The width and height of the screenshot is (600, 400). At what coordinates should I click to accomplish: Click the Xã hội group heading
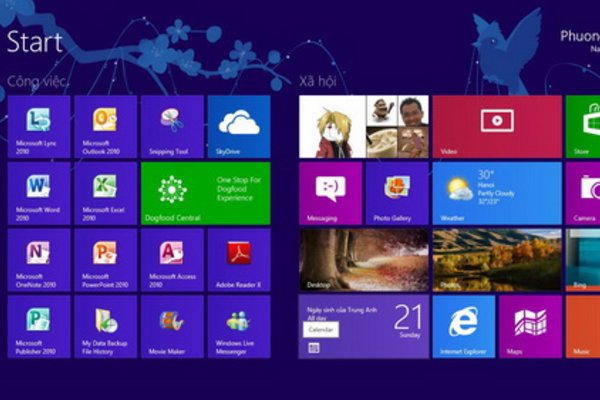pos(318,81)
